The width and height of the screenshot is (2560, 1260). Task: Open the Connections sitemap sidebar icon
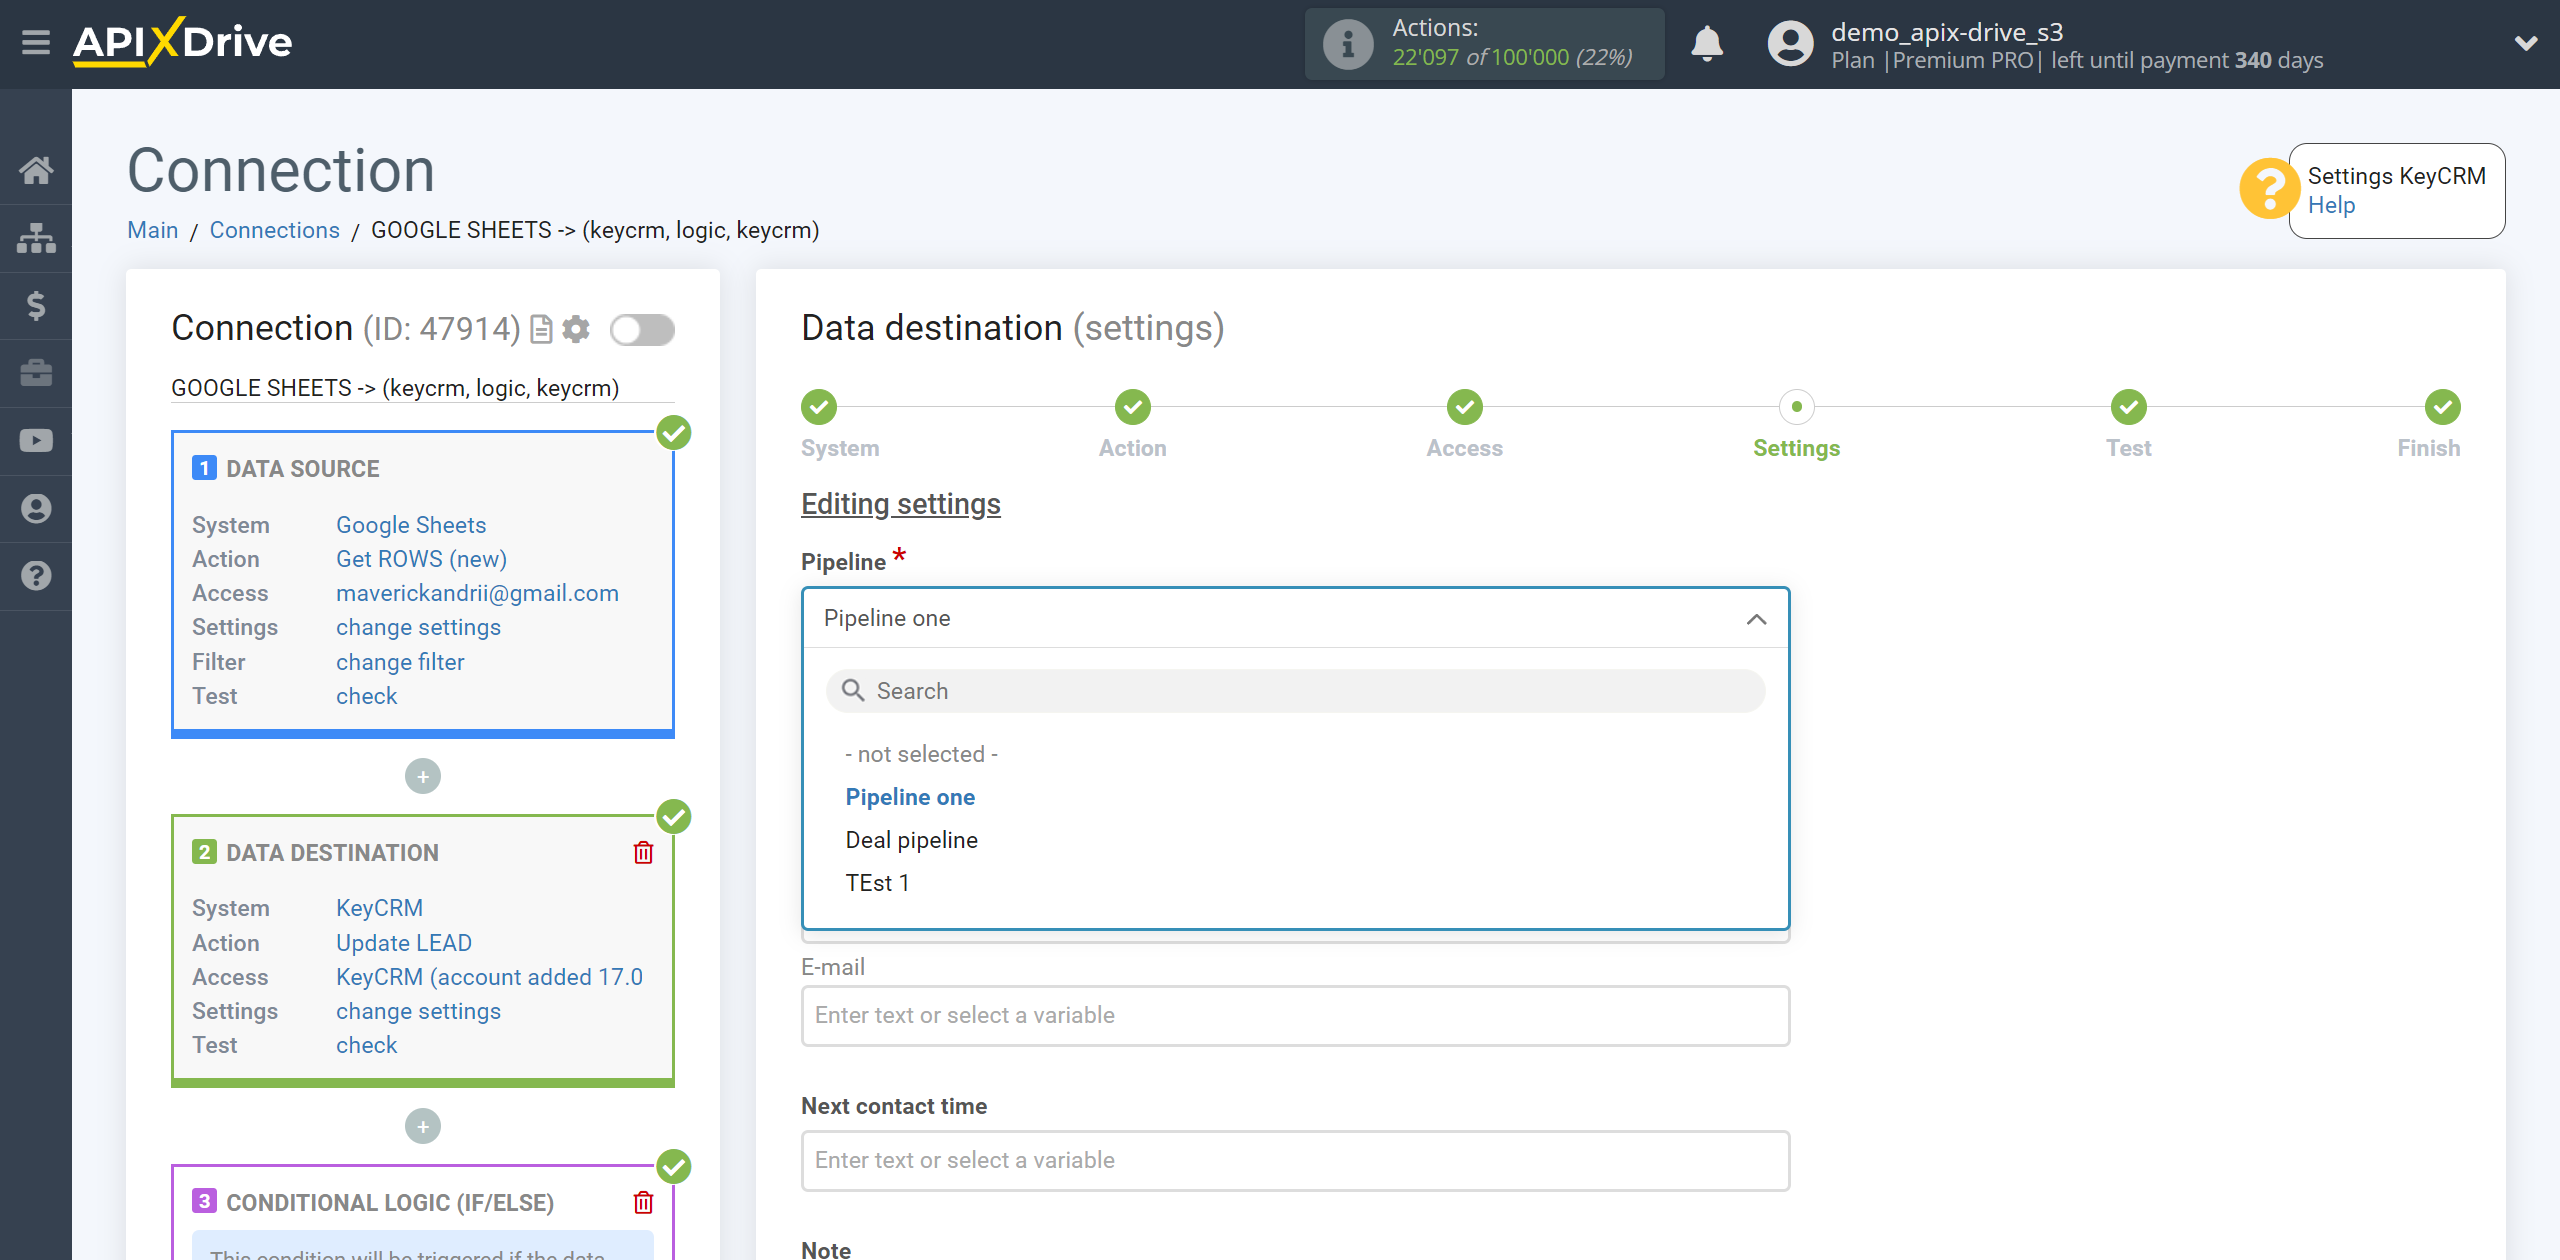(x=36, y=238)
